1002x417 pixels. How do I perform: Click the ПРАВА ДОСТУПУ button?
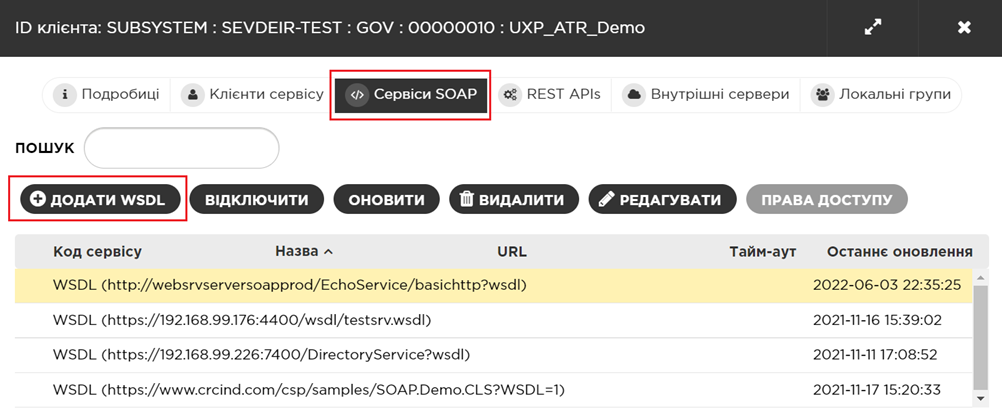[x=826, y=199]
